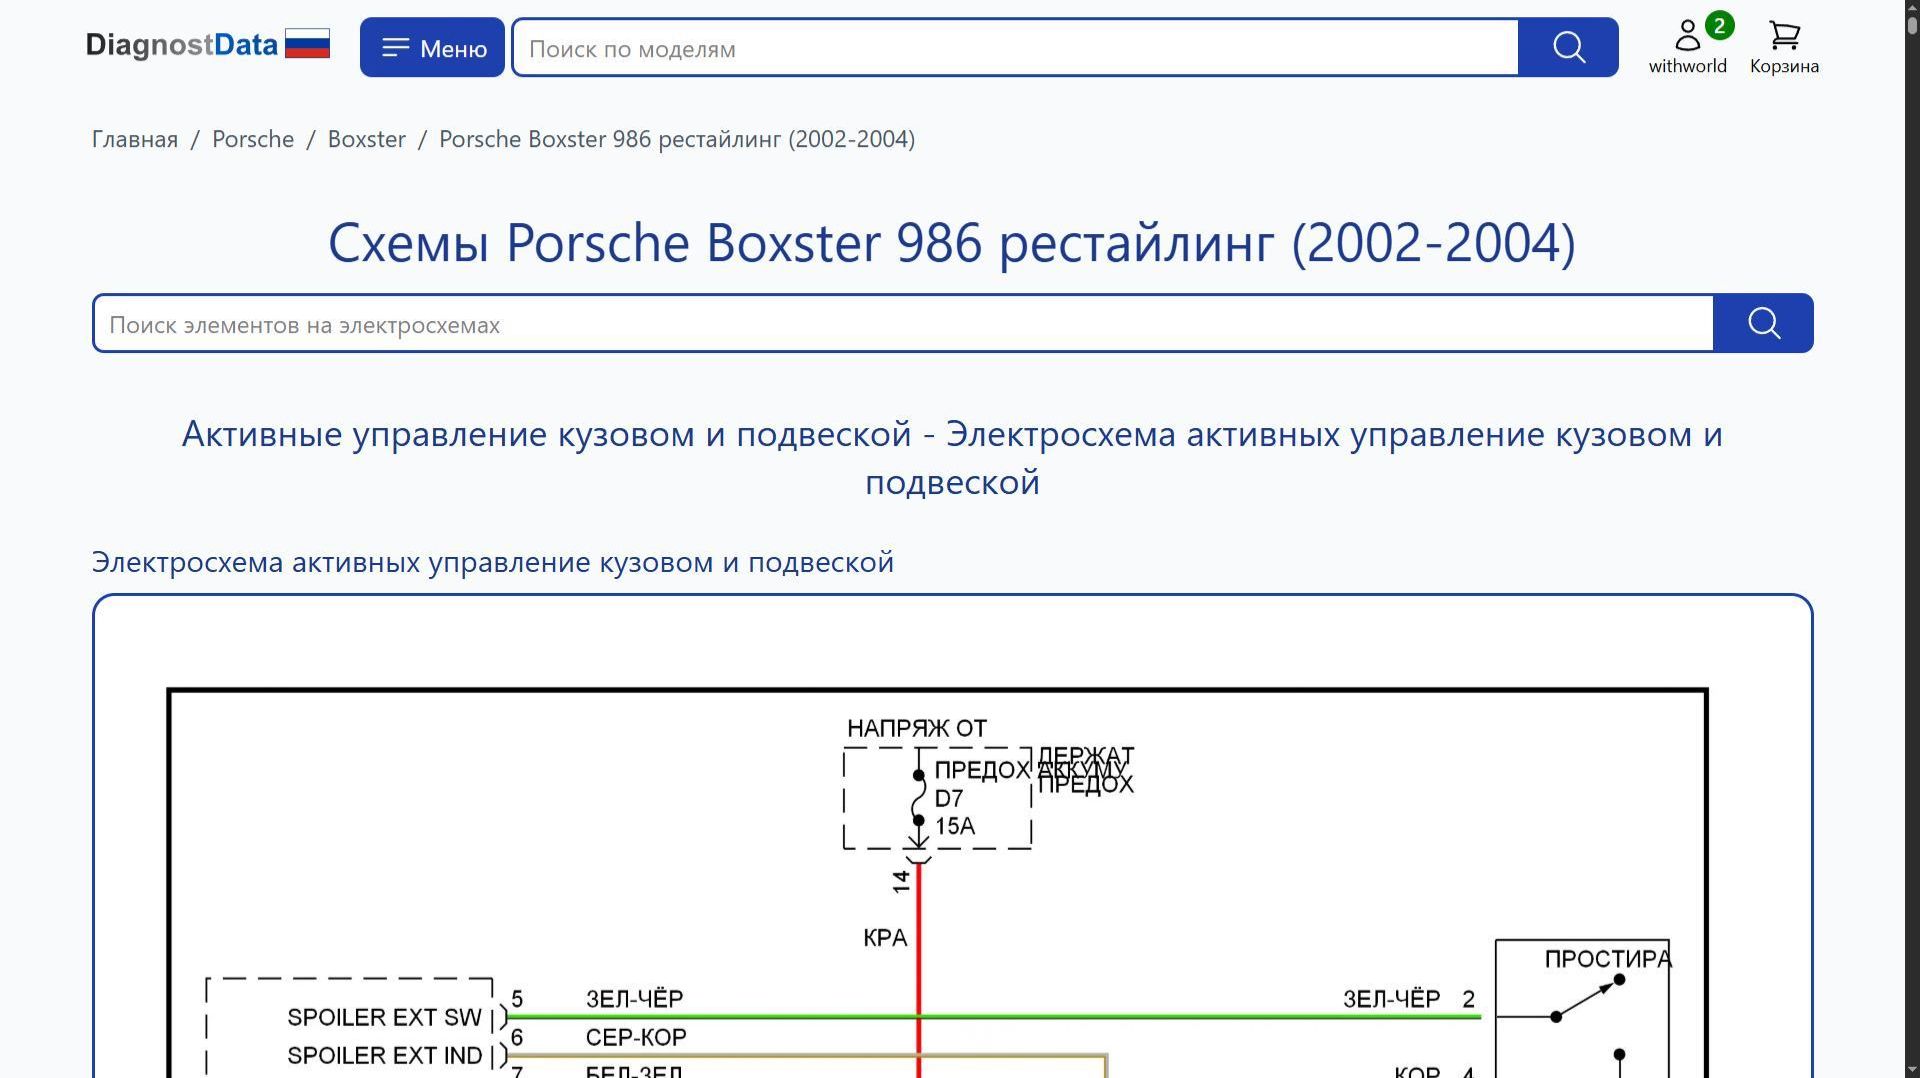Click the wiring diagram search magnifier button
1920x1078 pixels.
[1763, 323]
